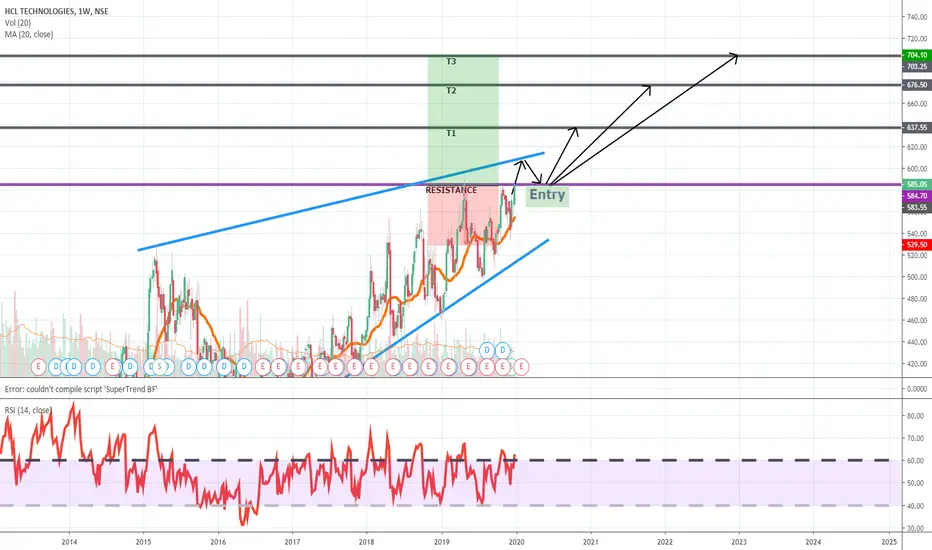Select the T2 target label
This screenshot has height=550, width=932.
coord(451,90)
